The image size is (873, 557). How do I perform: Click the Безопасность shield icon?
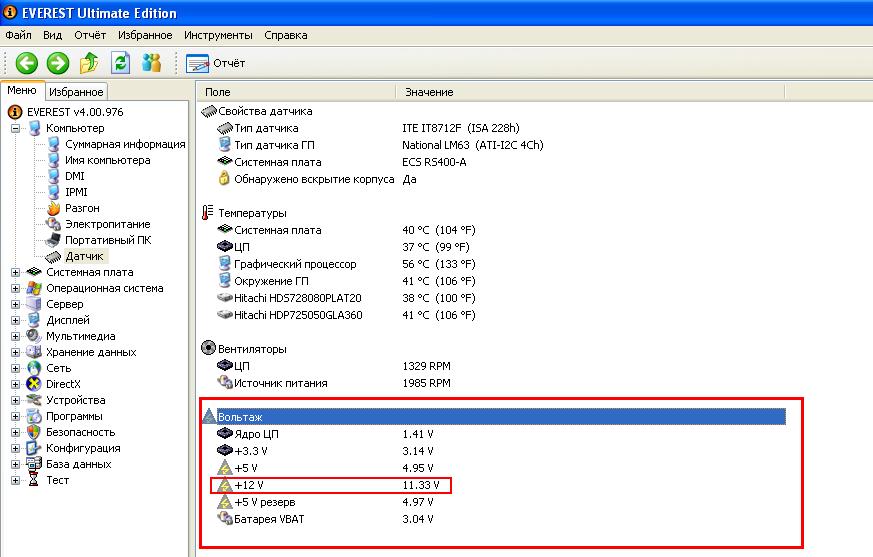pyautogui.click(x=34, y=432)
